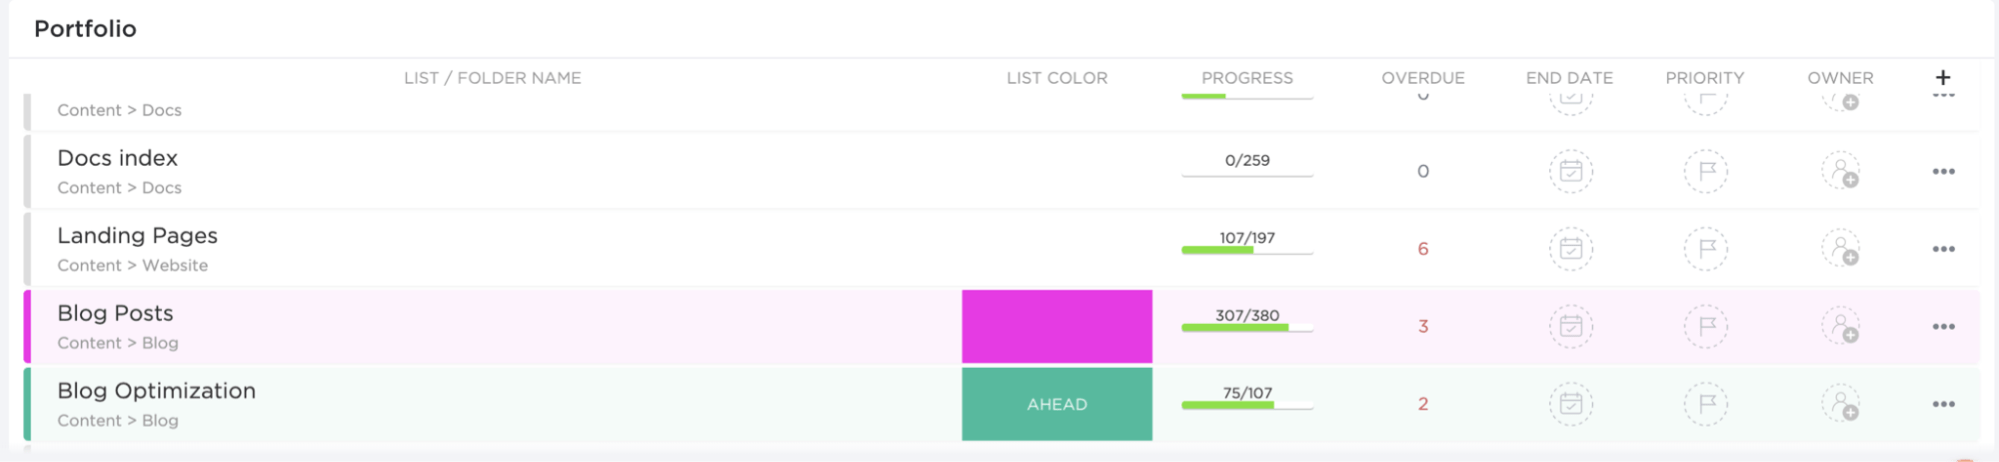
Task: Set priority flag for Blog Optimization
Action: [x=1706, y=404]
